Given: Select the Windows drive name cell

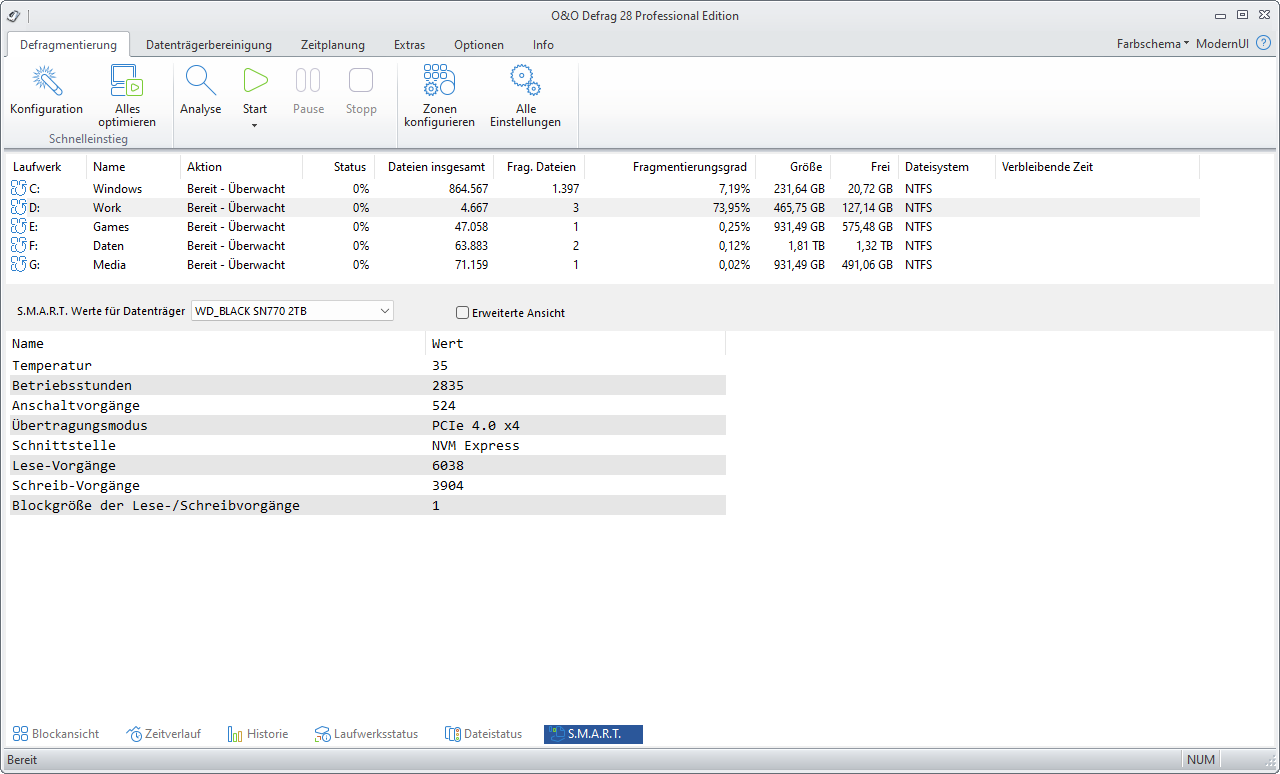Looking at the screenshot, I should click(x=117, y=189).
